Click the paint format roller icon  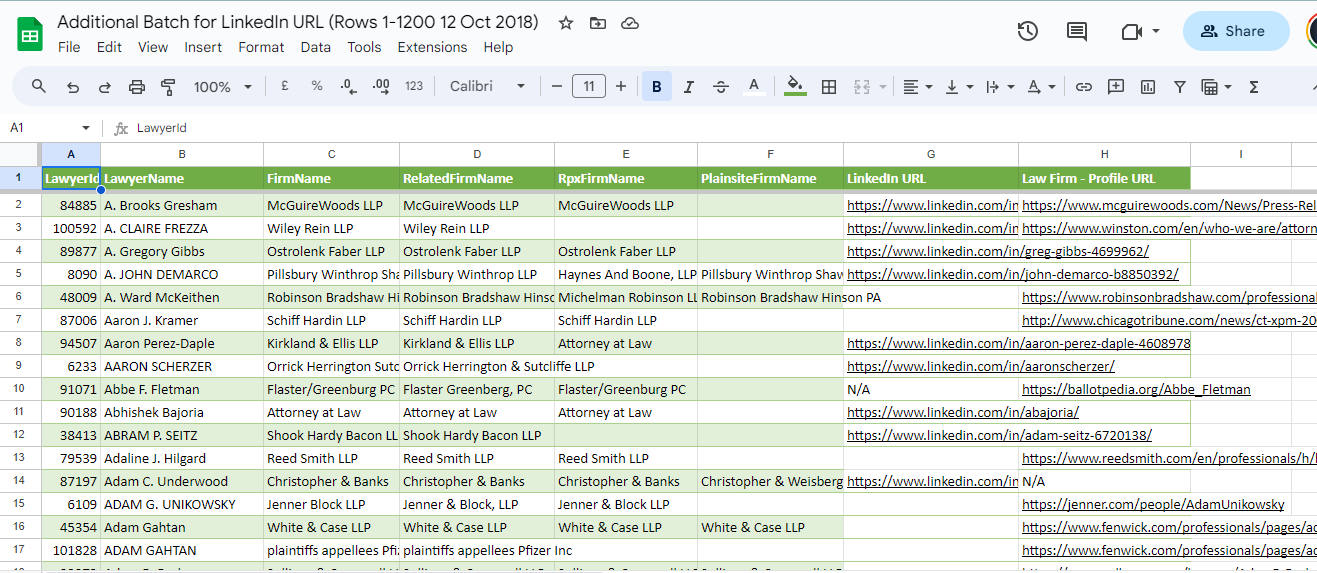168,87
